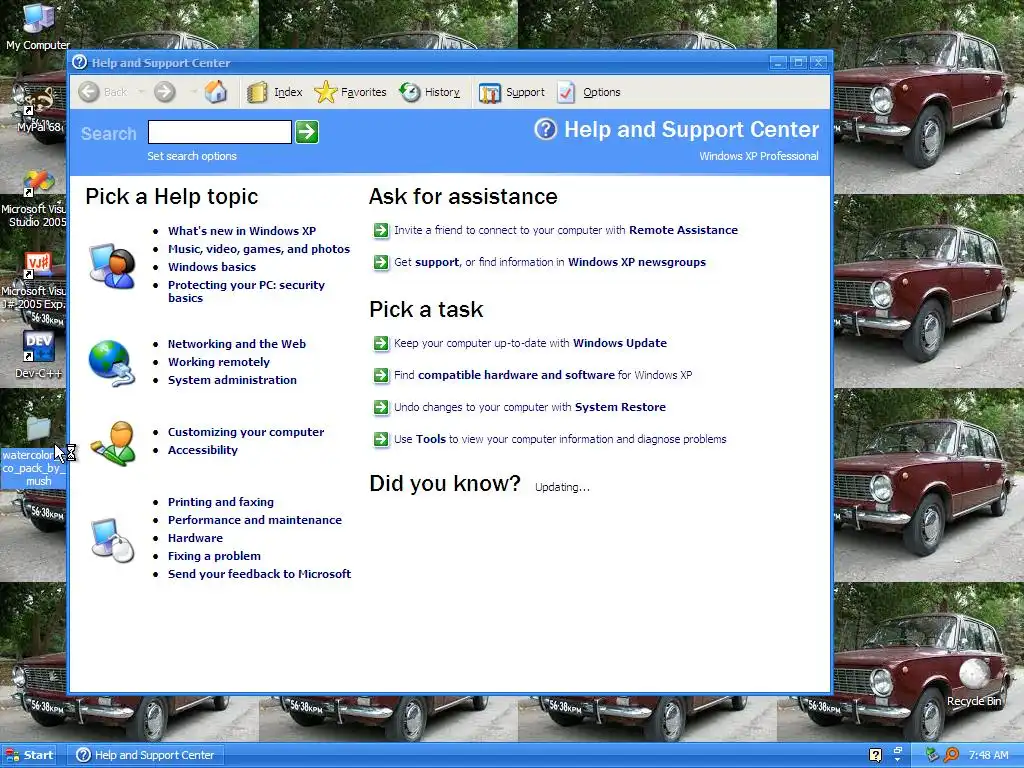
Task: Open Music, video, games, and photos
Action: (x=259, y=249)
